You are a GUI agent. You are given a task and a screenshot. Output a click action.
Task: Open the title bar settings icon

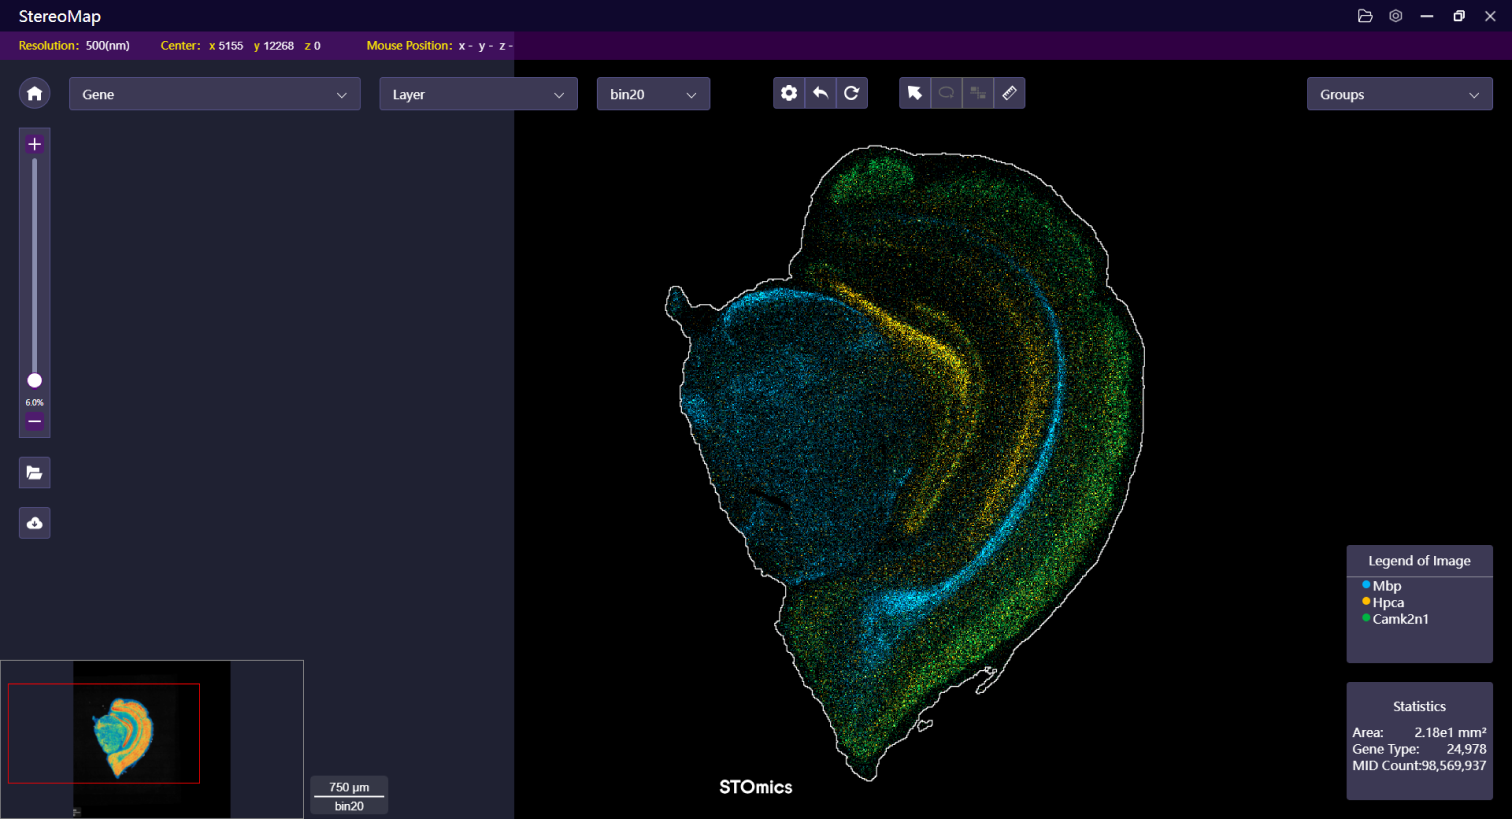(1395, 16)
